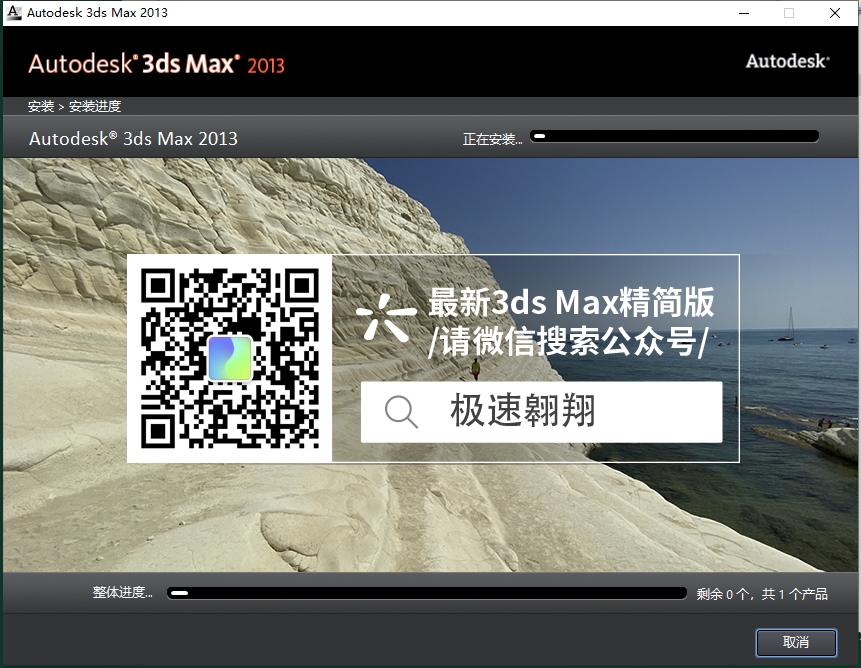
Task: Click the magnifier icon in search box
Action: (x=401, y=412)
